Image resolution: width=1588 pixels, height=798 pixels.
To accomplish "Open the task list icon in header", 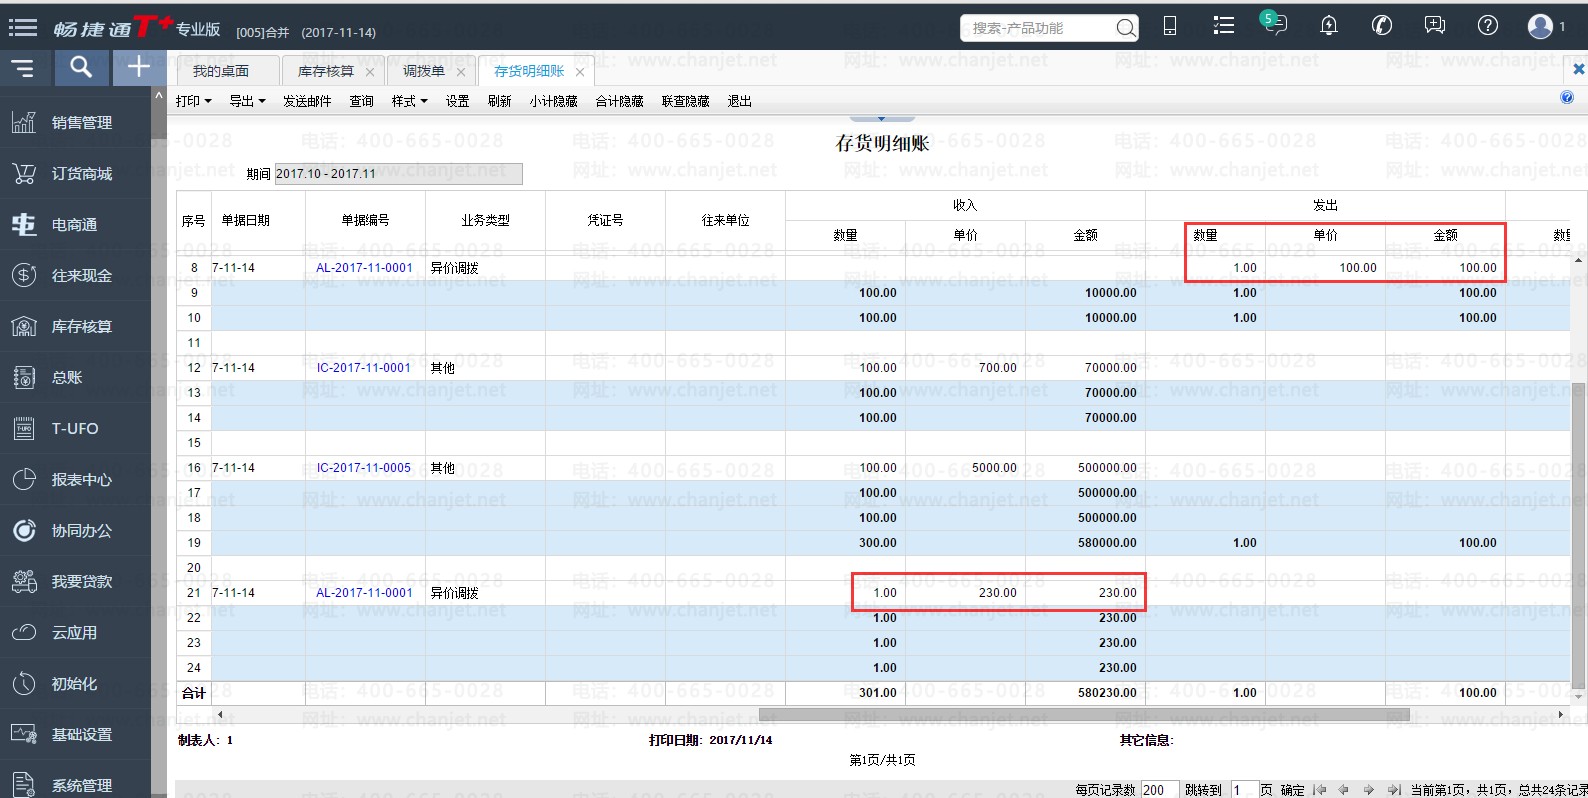I will (1223, 26).
